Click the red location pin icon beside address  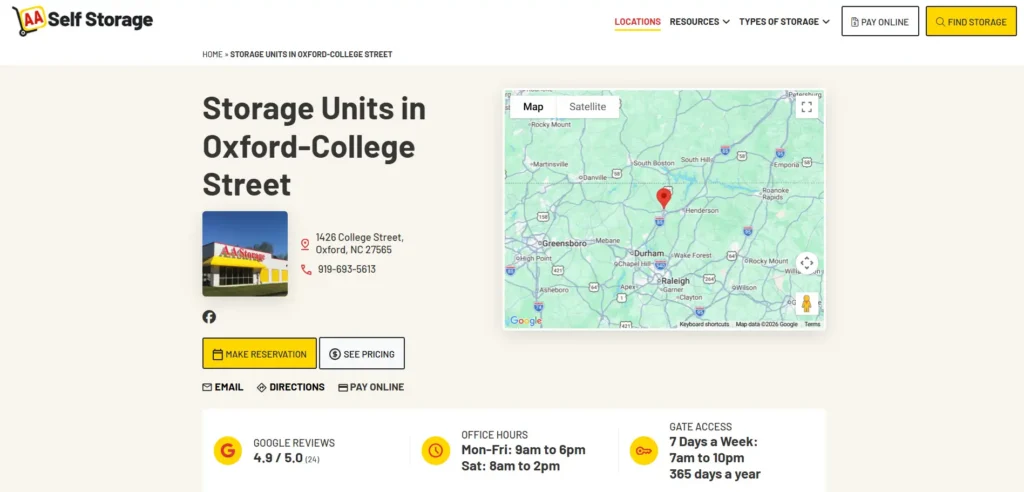pyautogui.click(x=305, y=244)
